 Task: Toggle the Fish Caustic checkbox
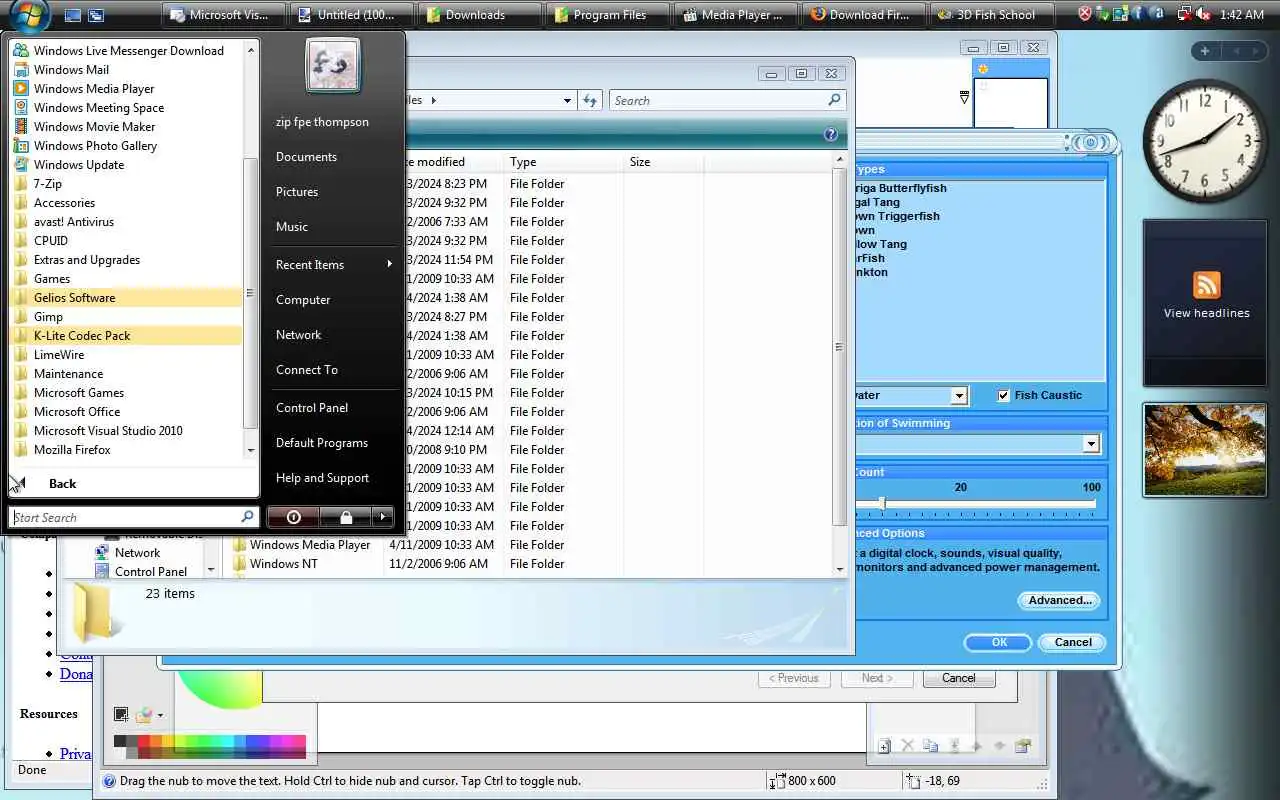[1004, 395]
